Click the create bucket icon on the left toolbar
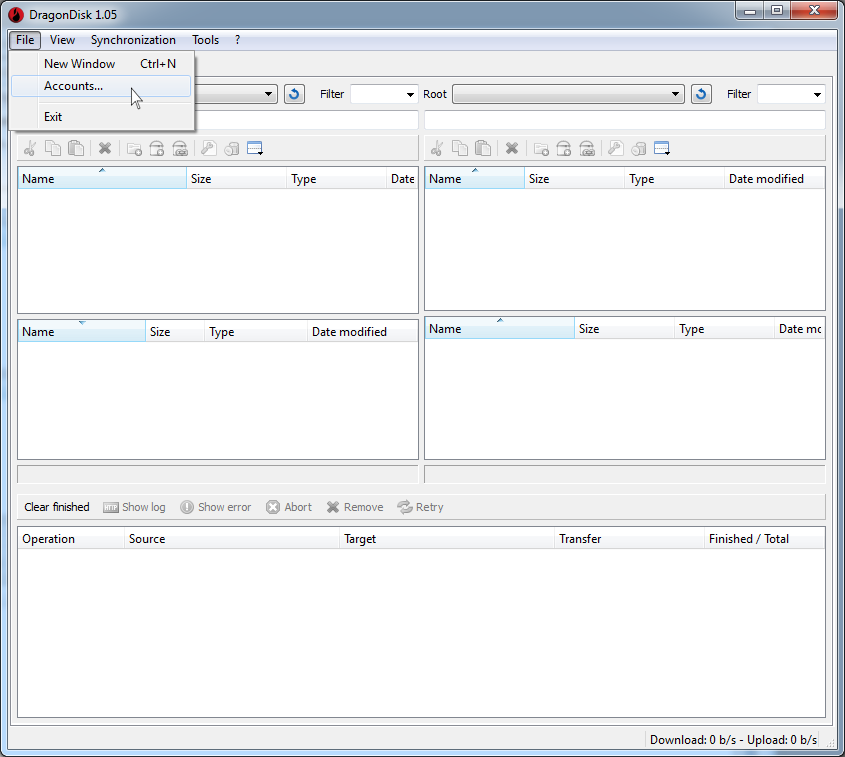The width and height of the screenshot is (845, 757). [x=157, y=148]
